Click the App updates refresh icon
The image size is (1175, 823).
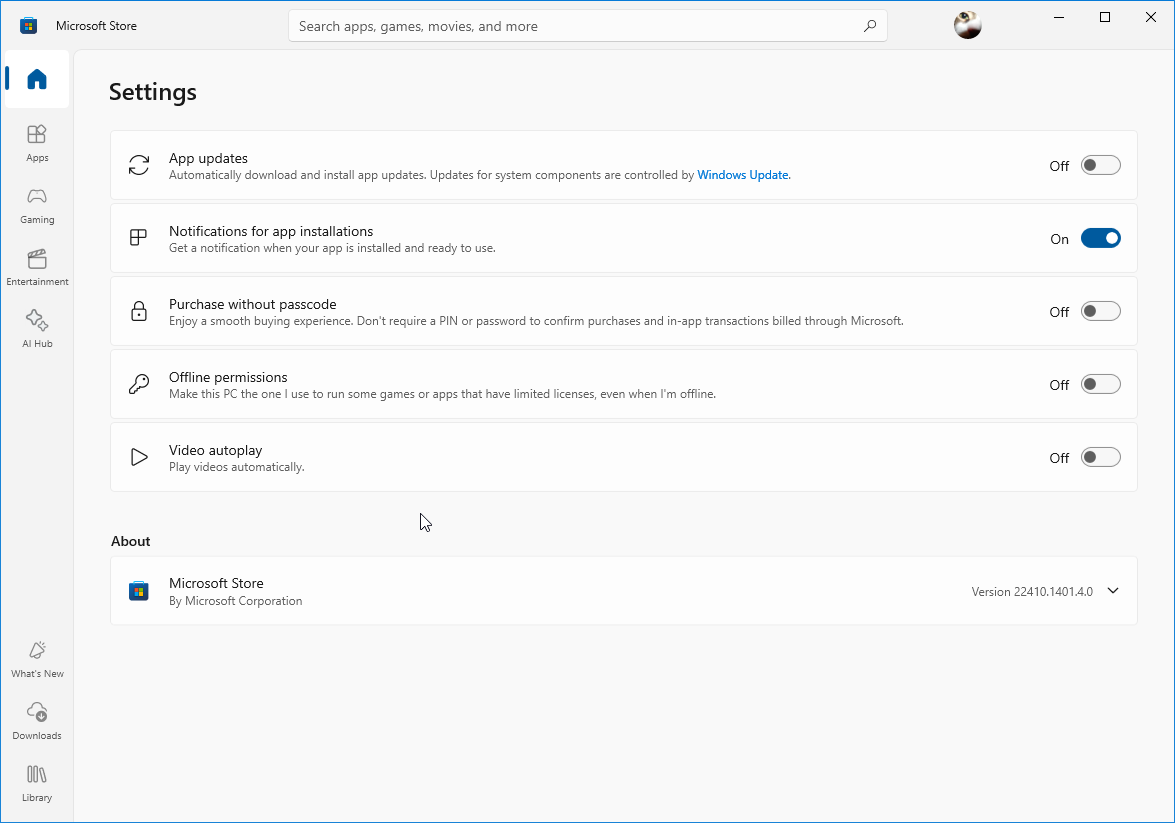[x=139, y=165]
